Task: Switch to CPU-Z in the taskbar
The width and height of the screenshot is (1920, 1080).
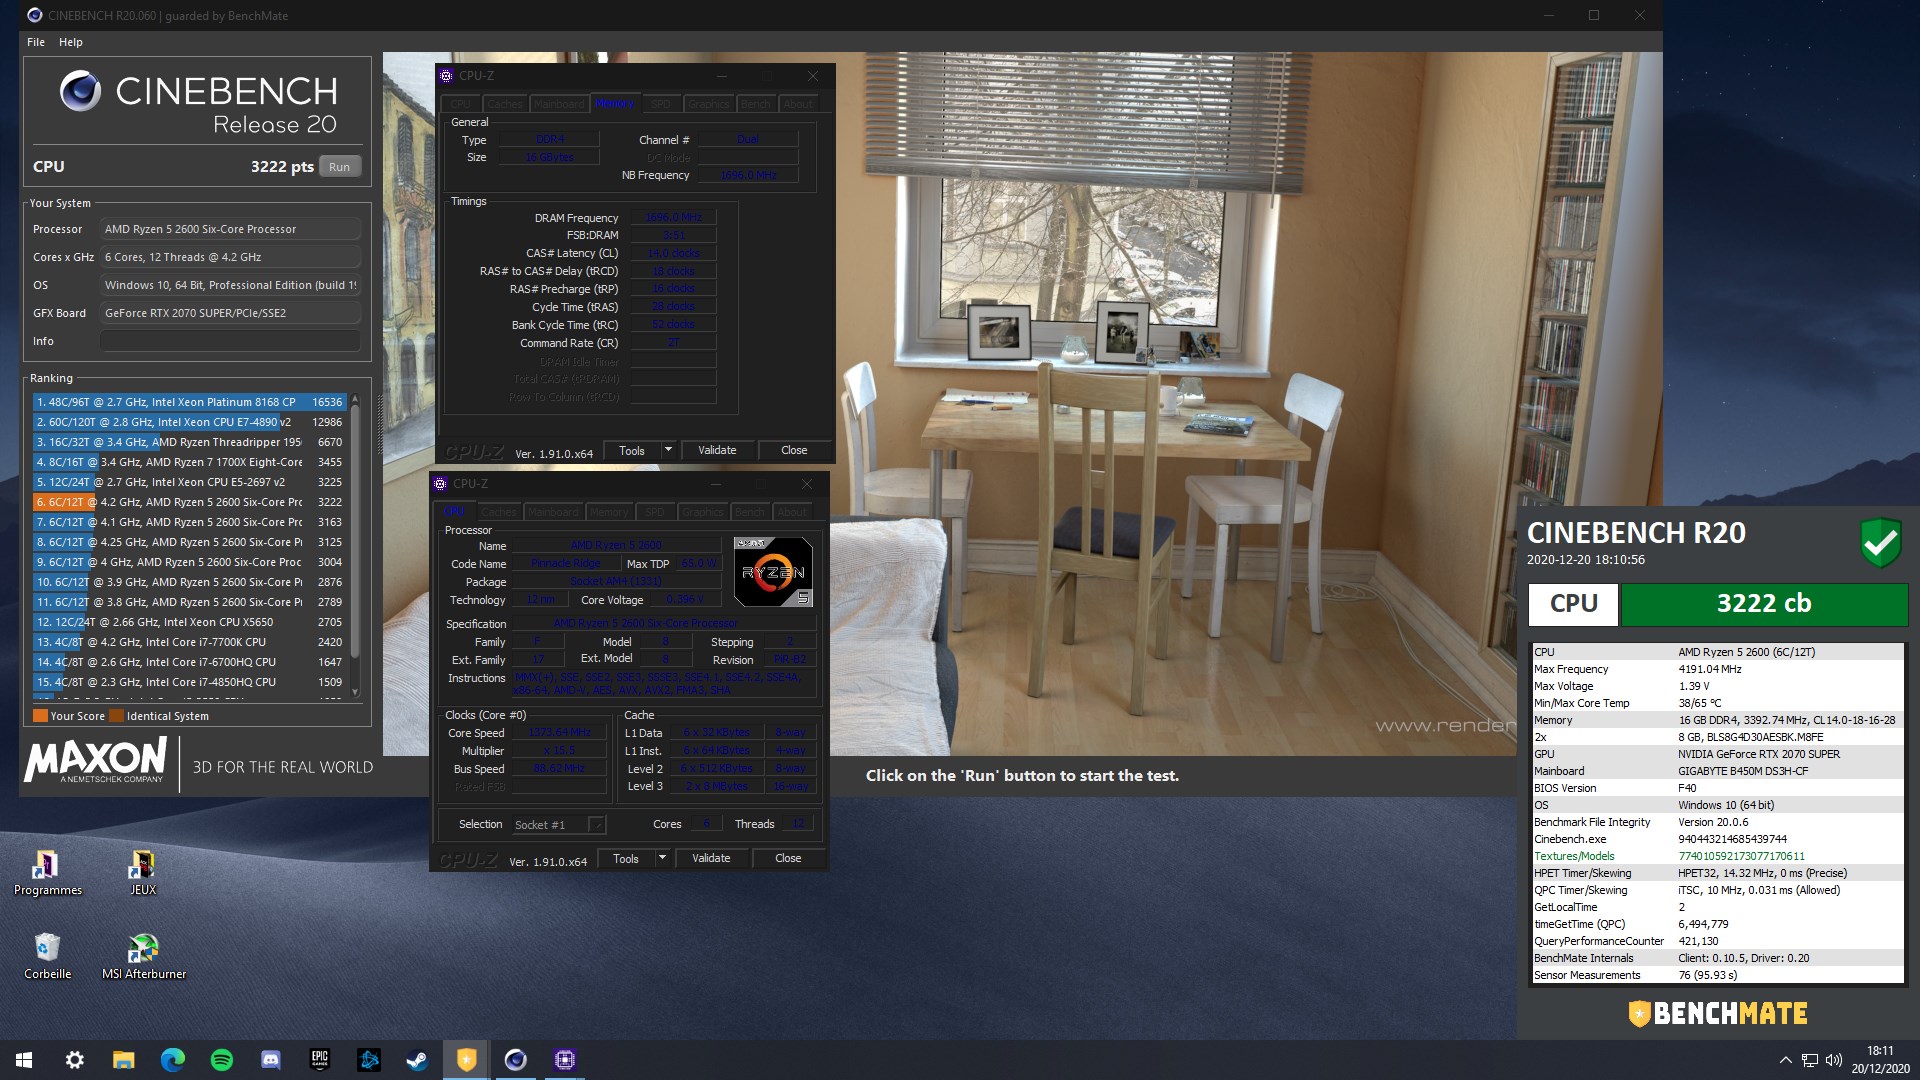Action: pyautogui.click(x=564, y=1060)
